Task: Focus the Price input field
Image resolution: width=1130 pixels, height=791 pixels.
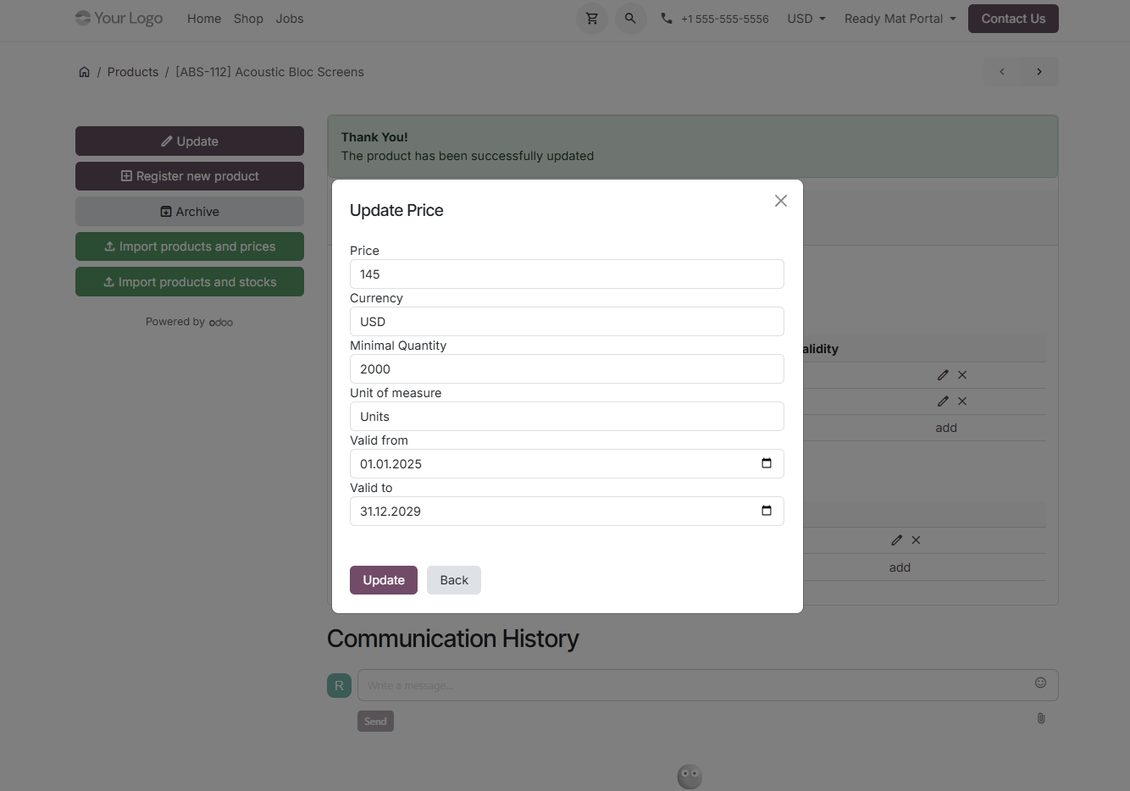Action: click(x=566, y=274)
